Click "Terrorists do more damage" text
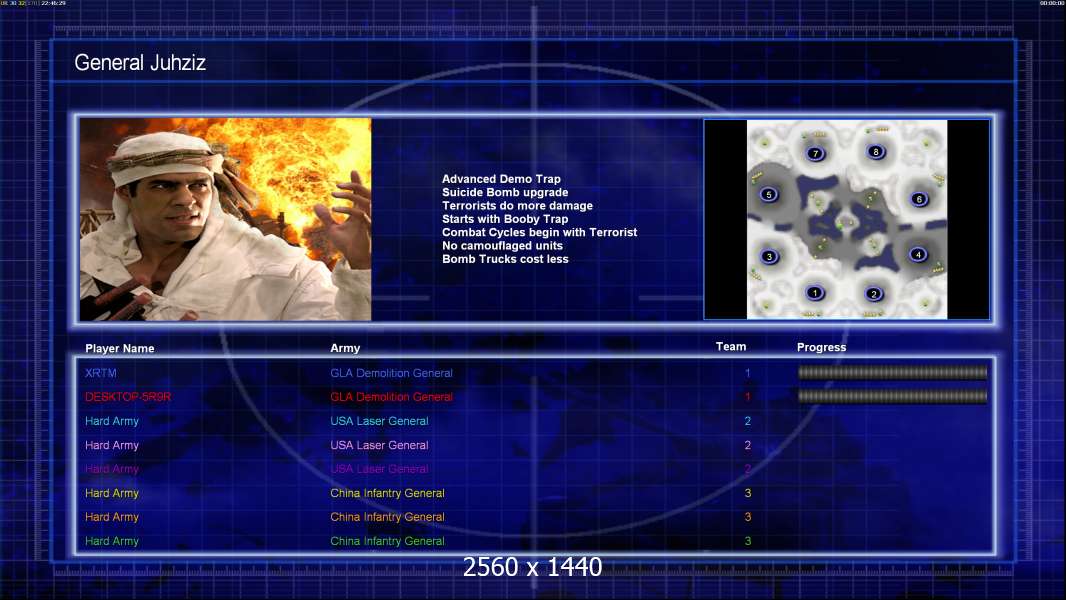This screenshot has width=1066, height=600. (517, 205)
